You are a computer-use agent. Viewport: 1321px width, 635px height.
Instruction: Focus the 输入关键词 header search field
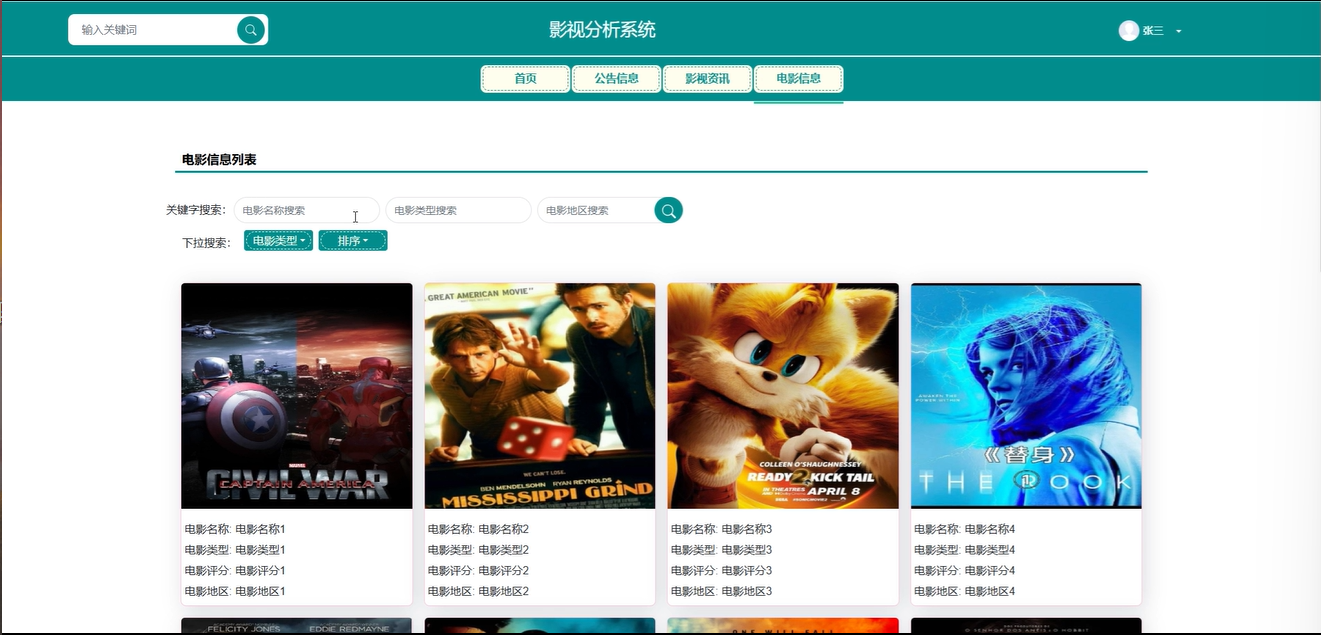pyautogui.click(x=155, y=30)
